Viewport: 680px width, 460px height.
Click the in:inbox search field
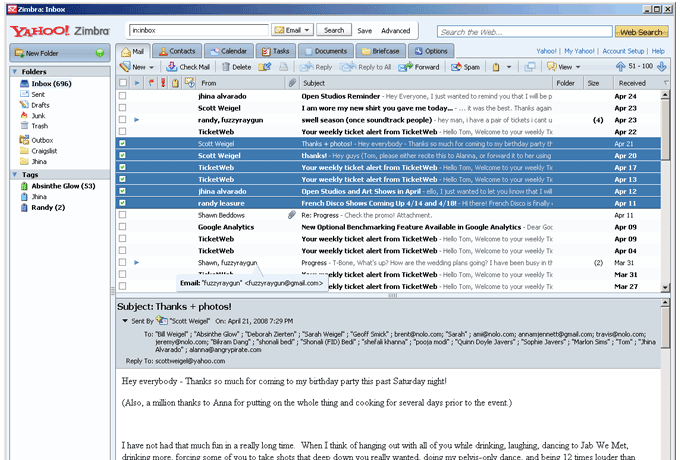point(199,30)
